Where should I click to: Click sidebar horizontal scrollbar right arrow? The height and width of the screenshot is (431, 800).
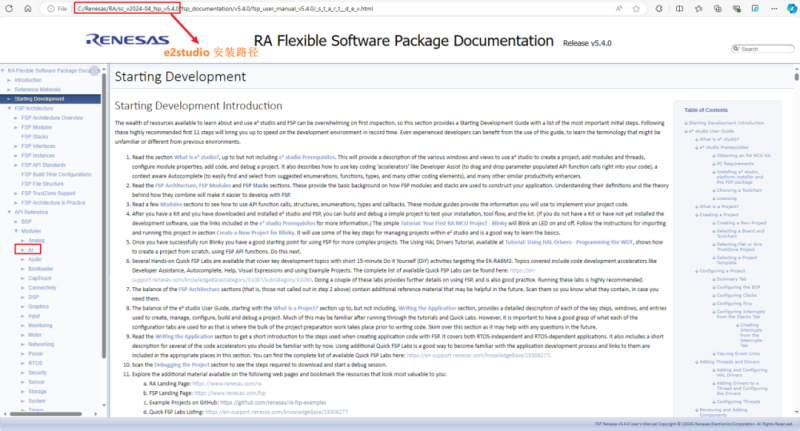click(95, 414)
